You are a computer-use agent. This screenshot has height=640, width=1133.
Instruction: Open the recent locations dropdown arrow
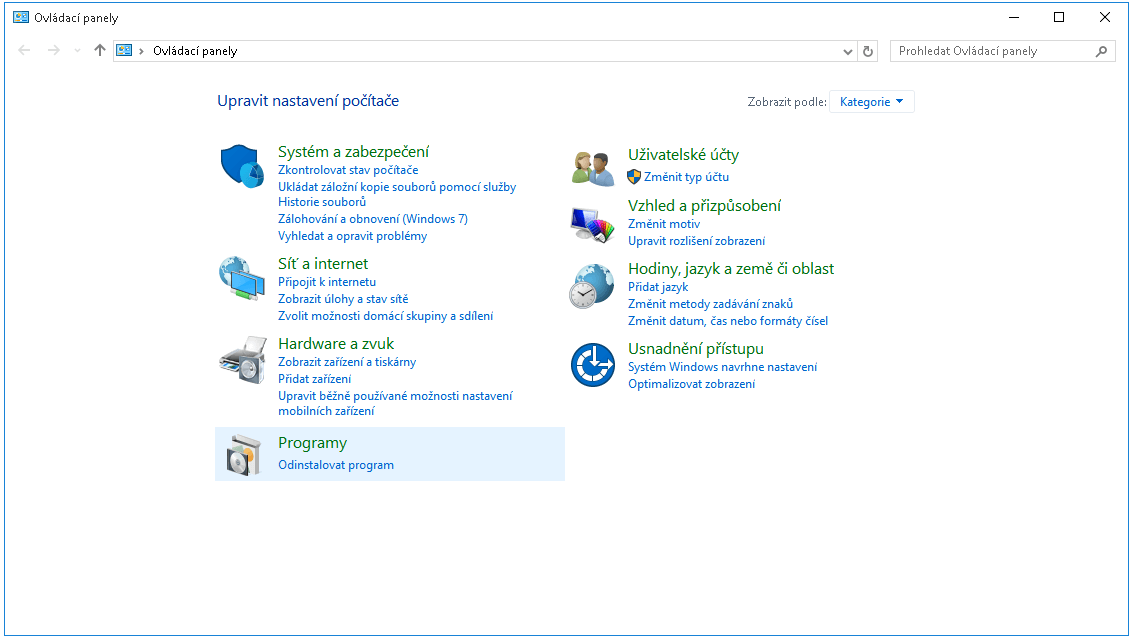[x=77, y=51]
